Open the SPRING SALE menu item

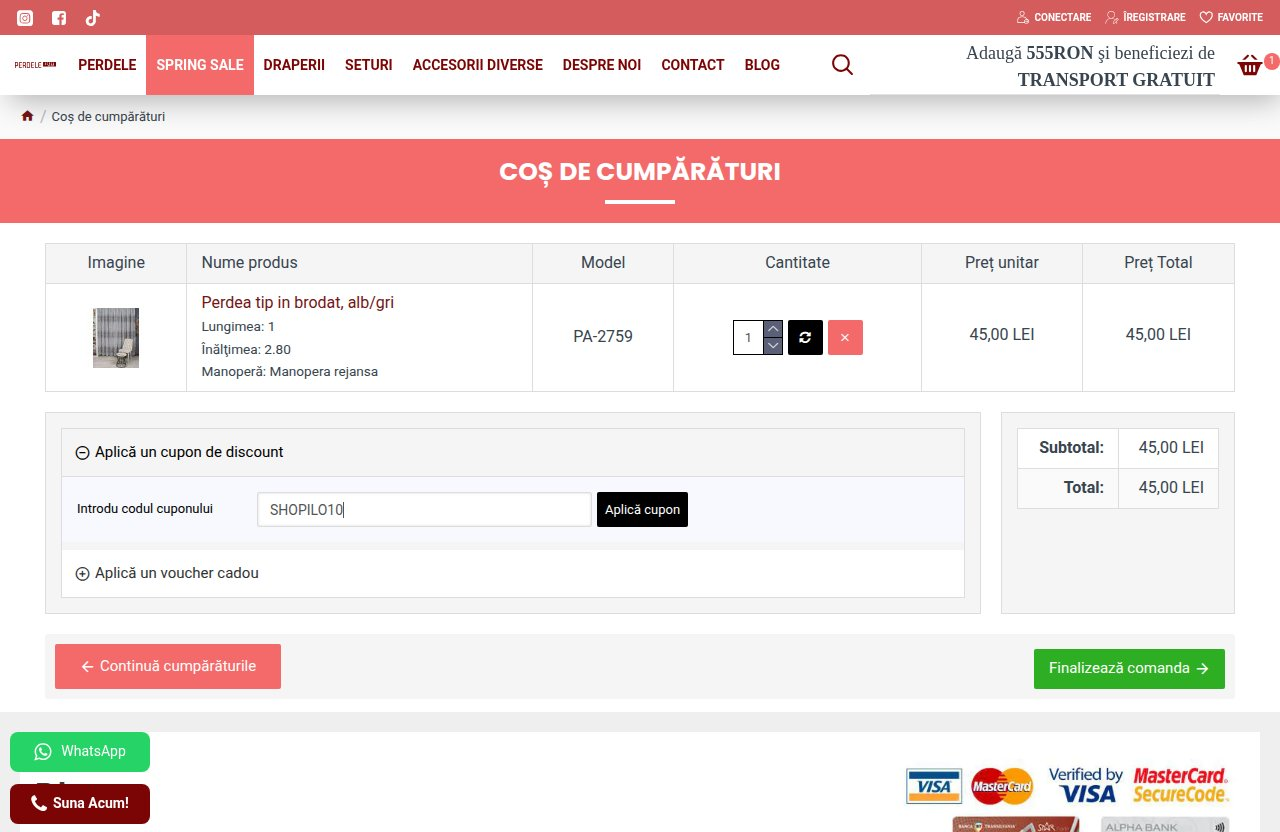coord(200,65)
